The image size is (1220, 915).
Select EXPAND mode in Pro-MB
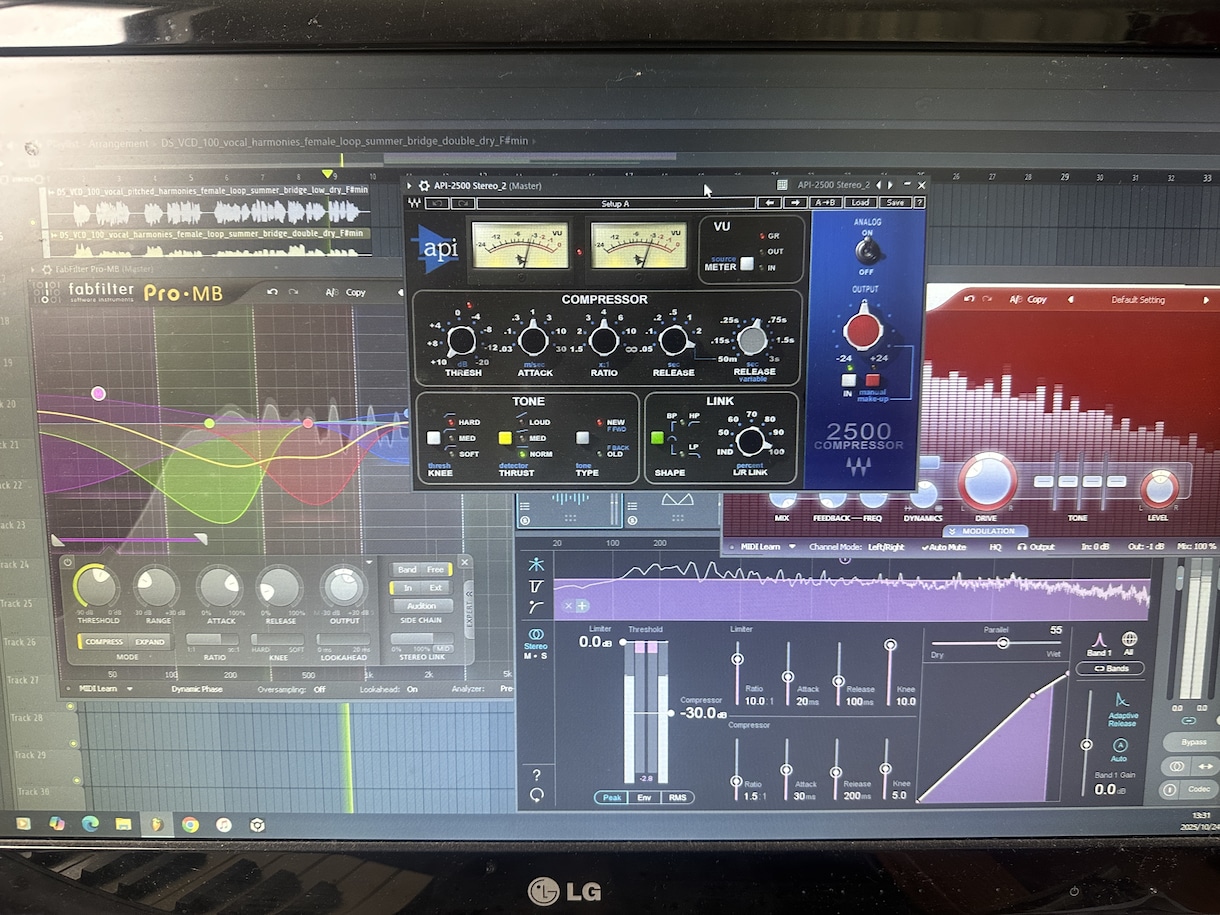click(150, 642)
